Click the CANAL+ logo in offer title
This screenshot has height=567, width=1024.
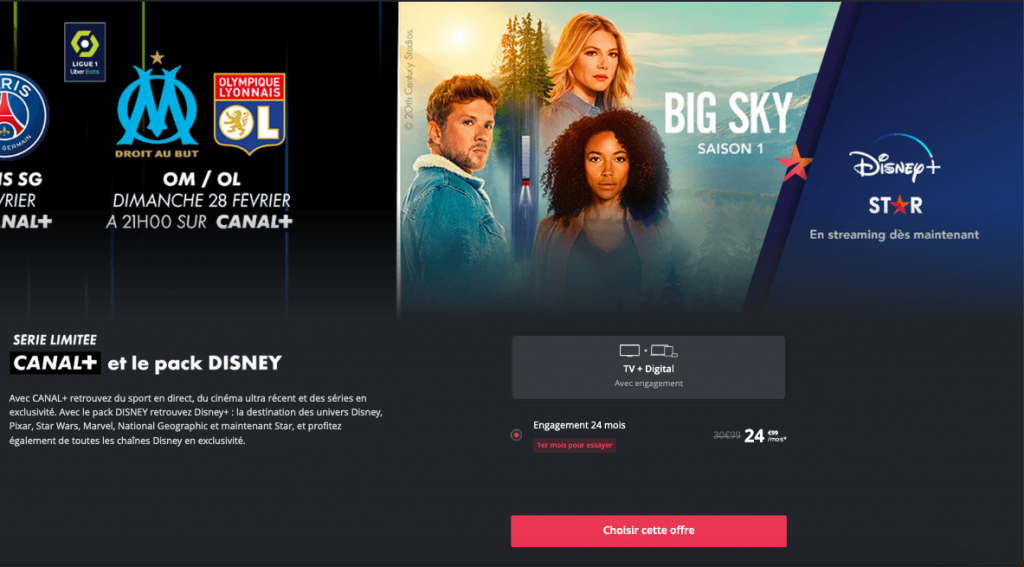click(55, 363)
